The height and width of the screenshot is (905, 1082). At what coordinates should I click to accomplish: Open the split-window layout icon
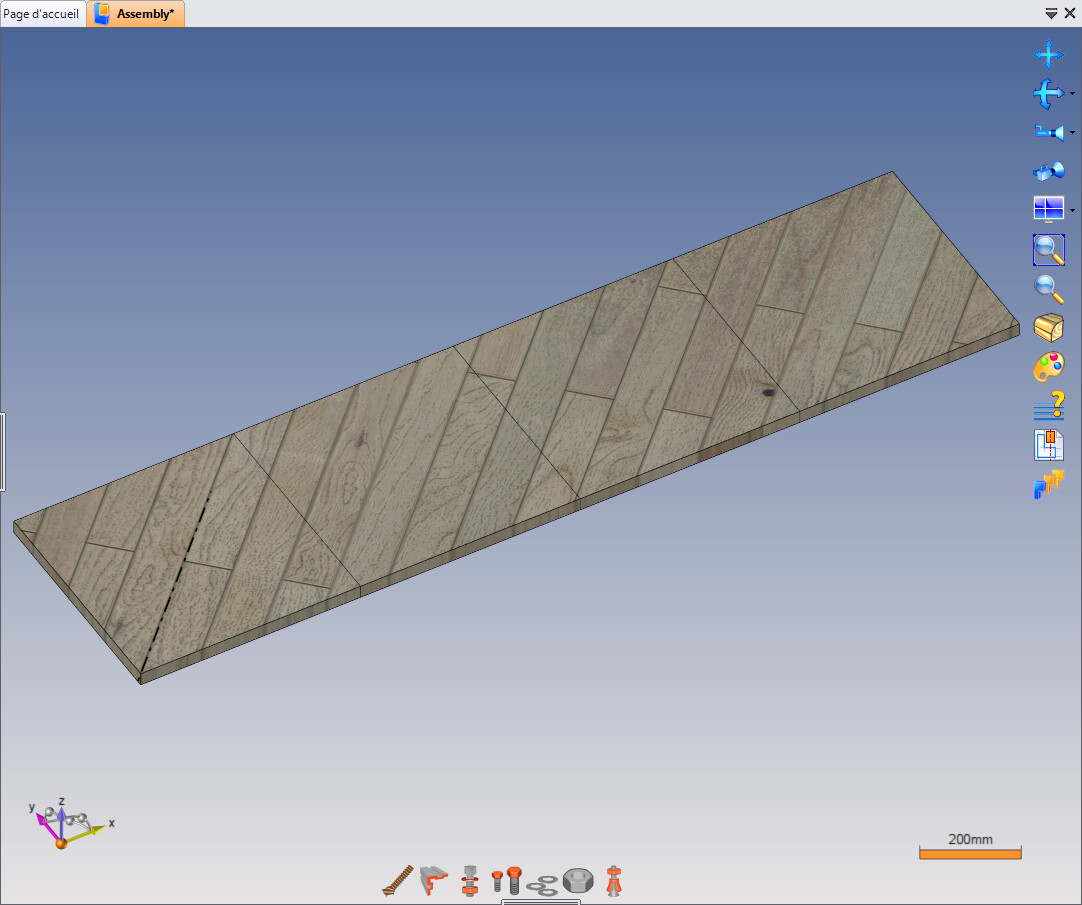pyautogui.click(x=1048, y=209)
